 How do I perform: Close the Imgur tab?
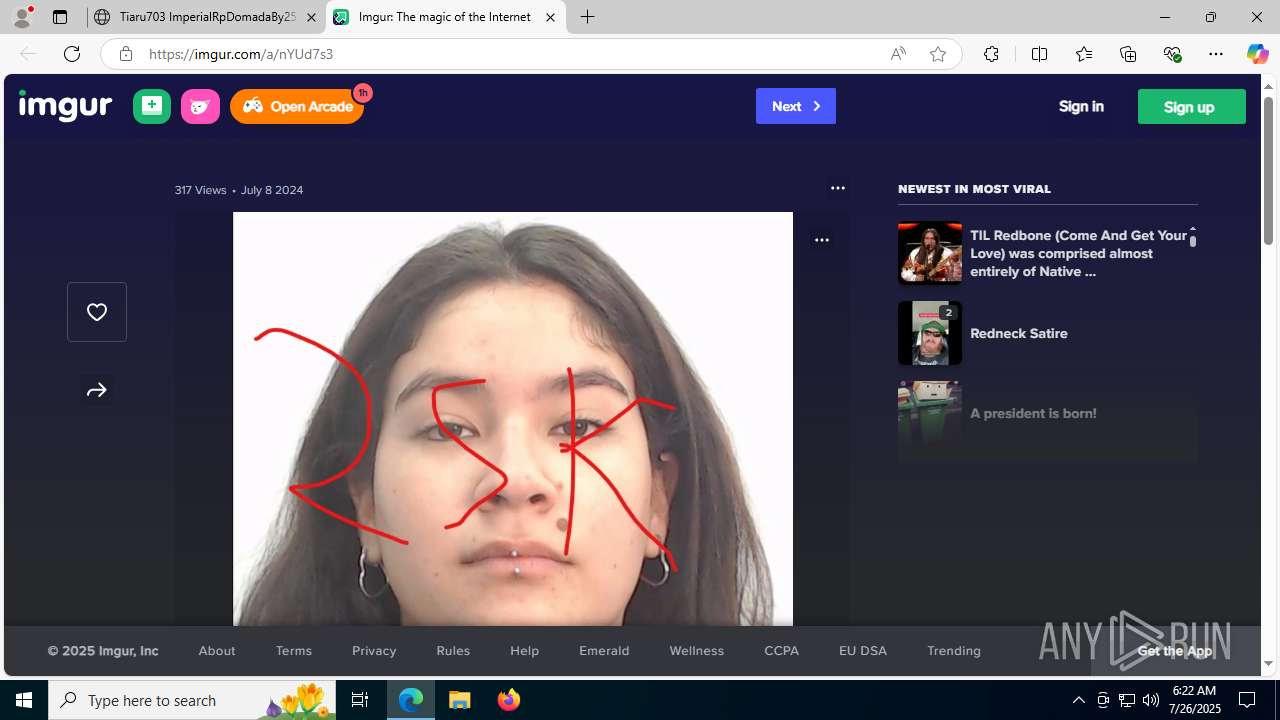pyautogui.click(x=550, y=17)
